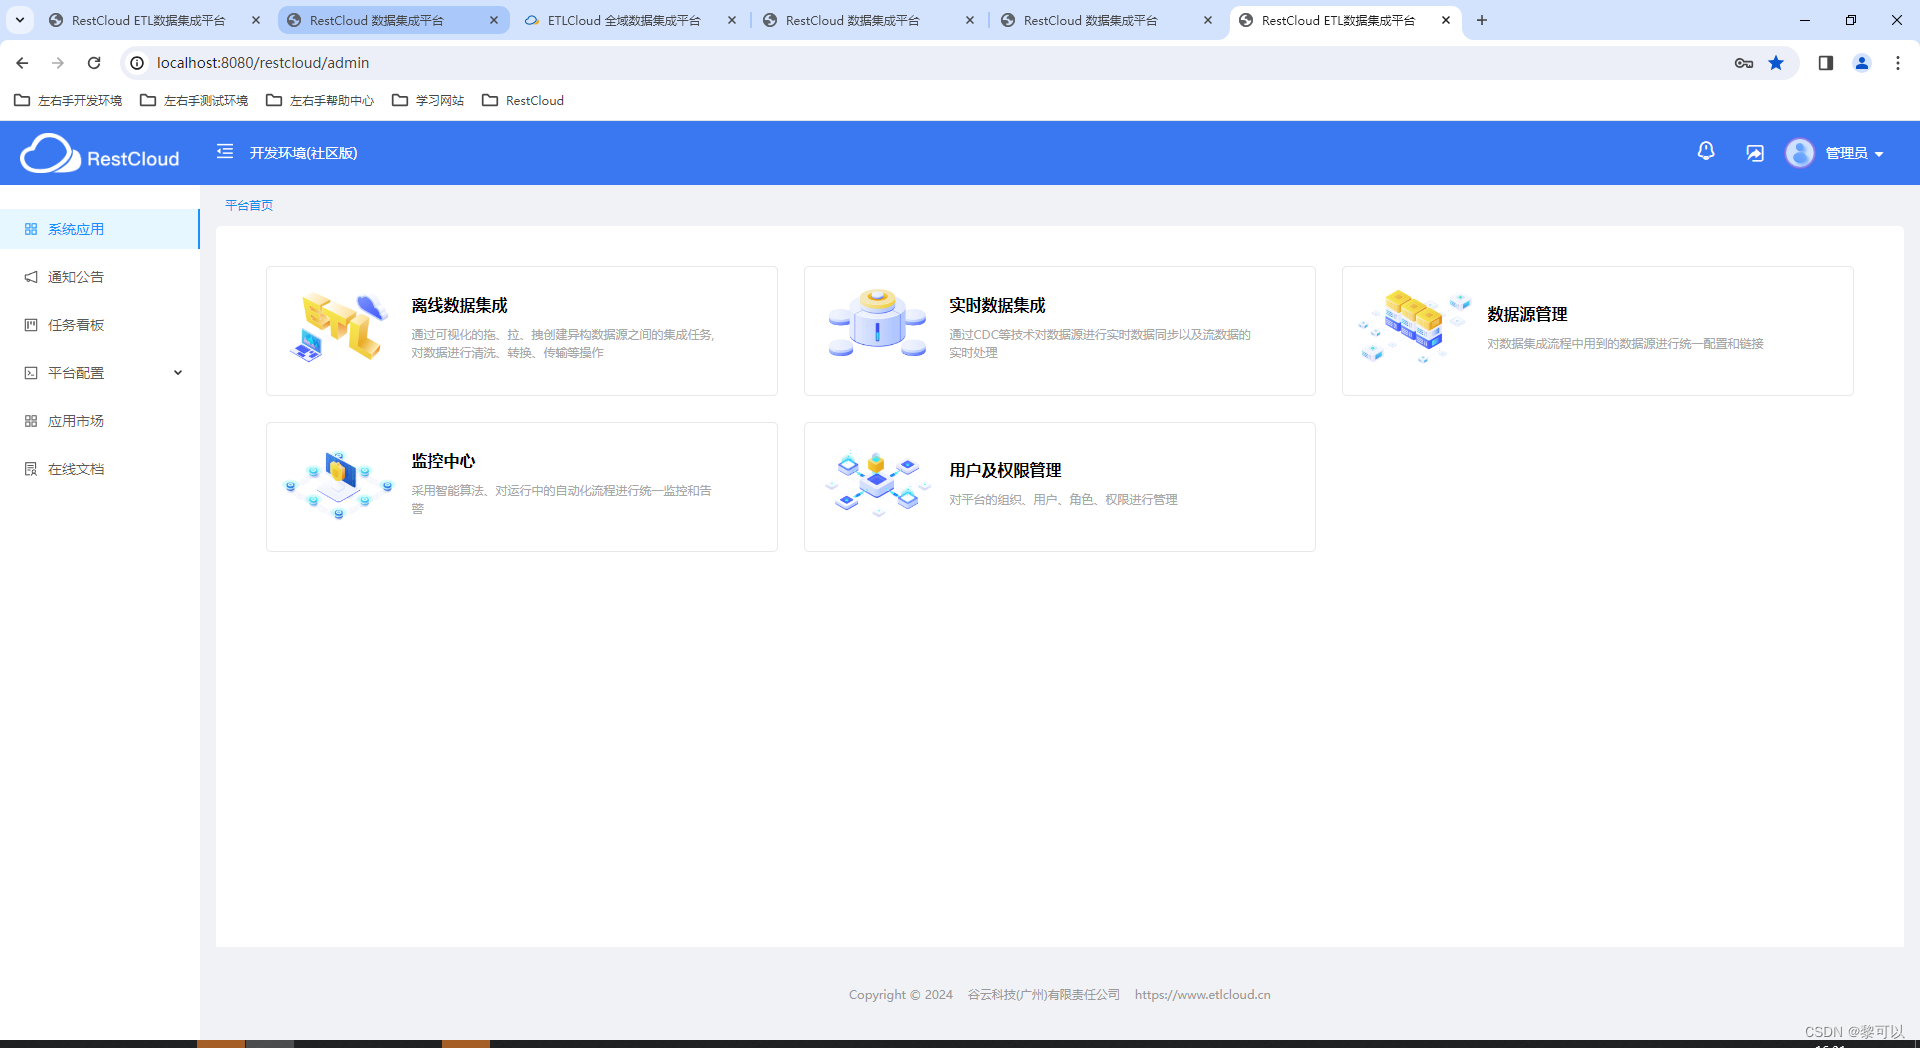Image resolution: width=1920 pixels, height=1048 pixels.
Task: Click the image icon next to the bell
Action: coord(1754,152)
